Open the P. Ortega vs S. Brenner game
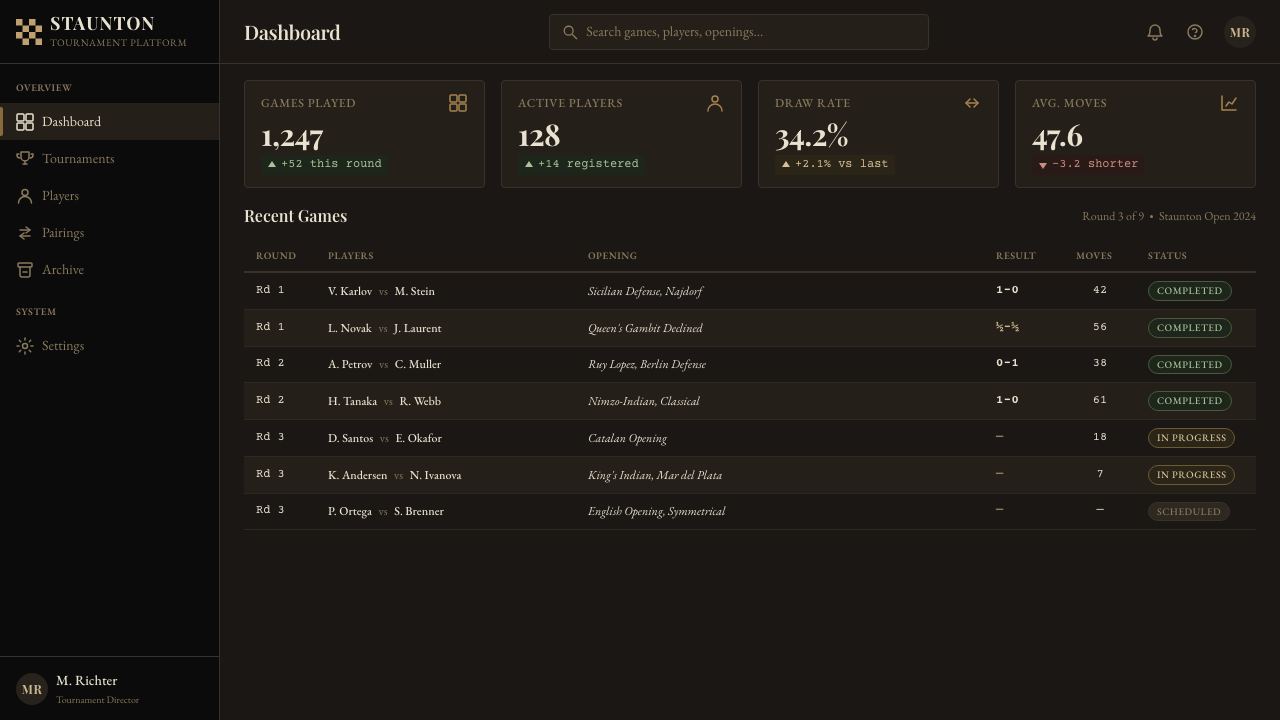This screenshot has height=720, width=1280. [750, 511]
